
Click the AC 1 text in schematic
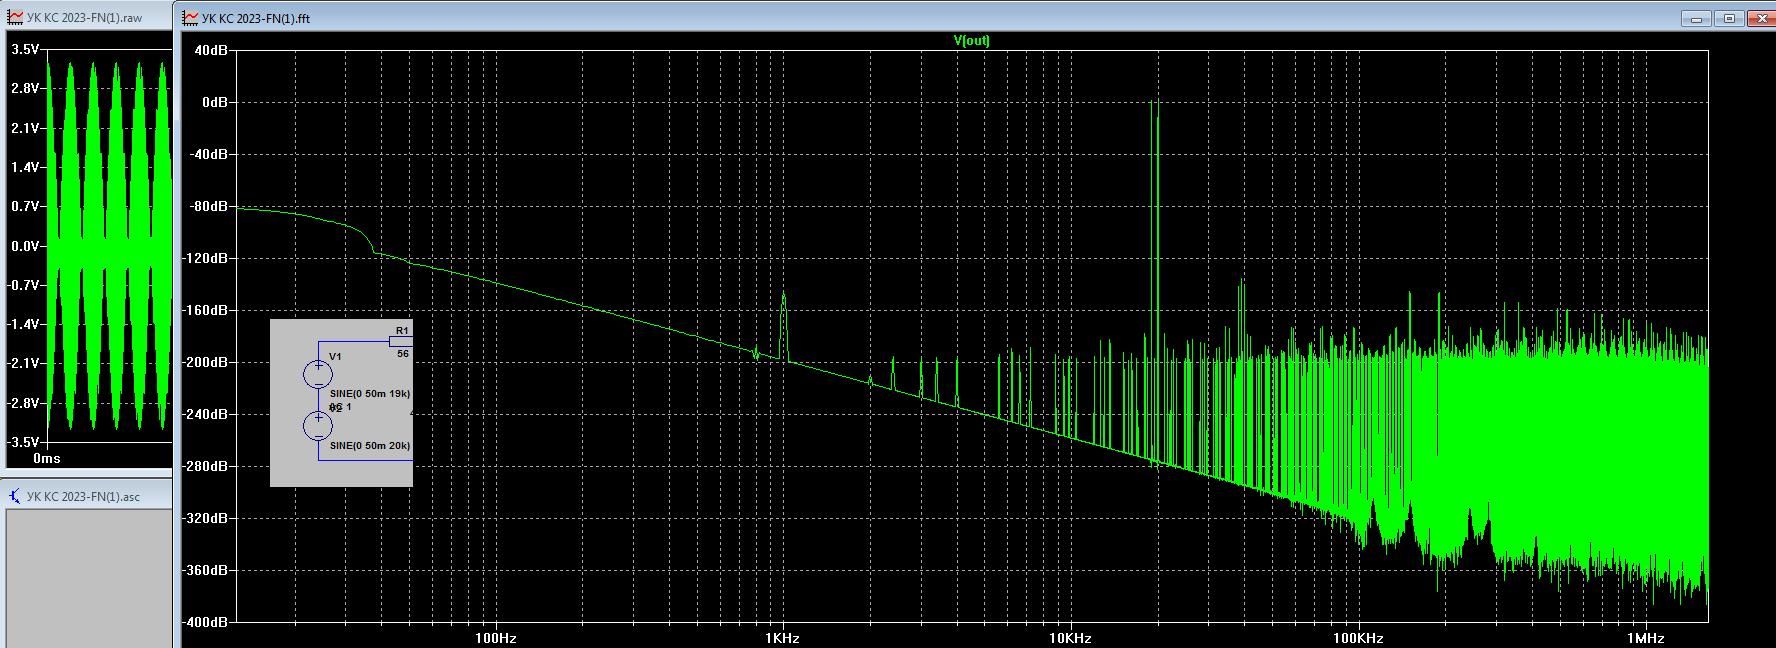[340, 407]
